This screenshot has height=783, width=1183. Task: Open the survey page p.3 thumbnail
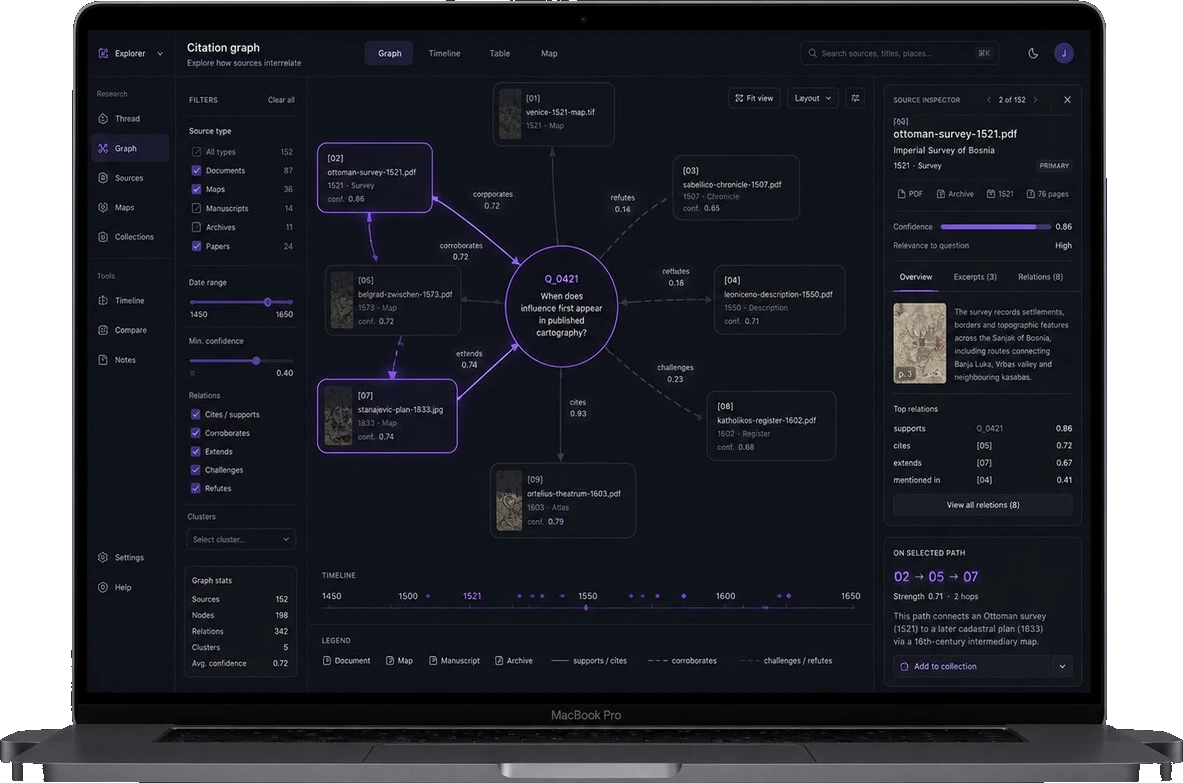(920, 343)
